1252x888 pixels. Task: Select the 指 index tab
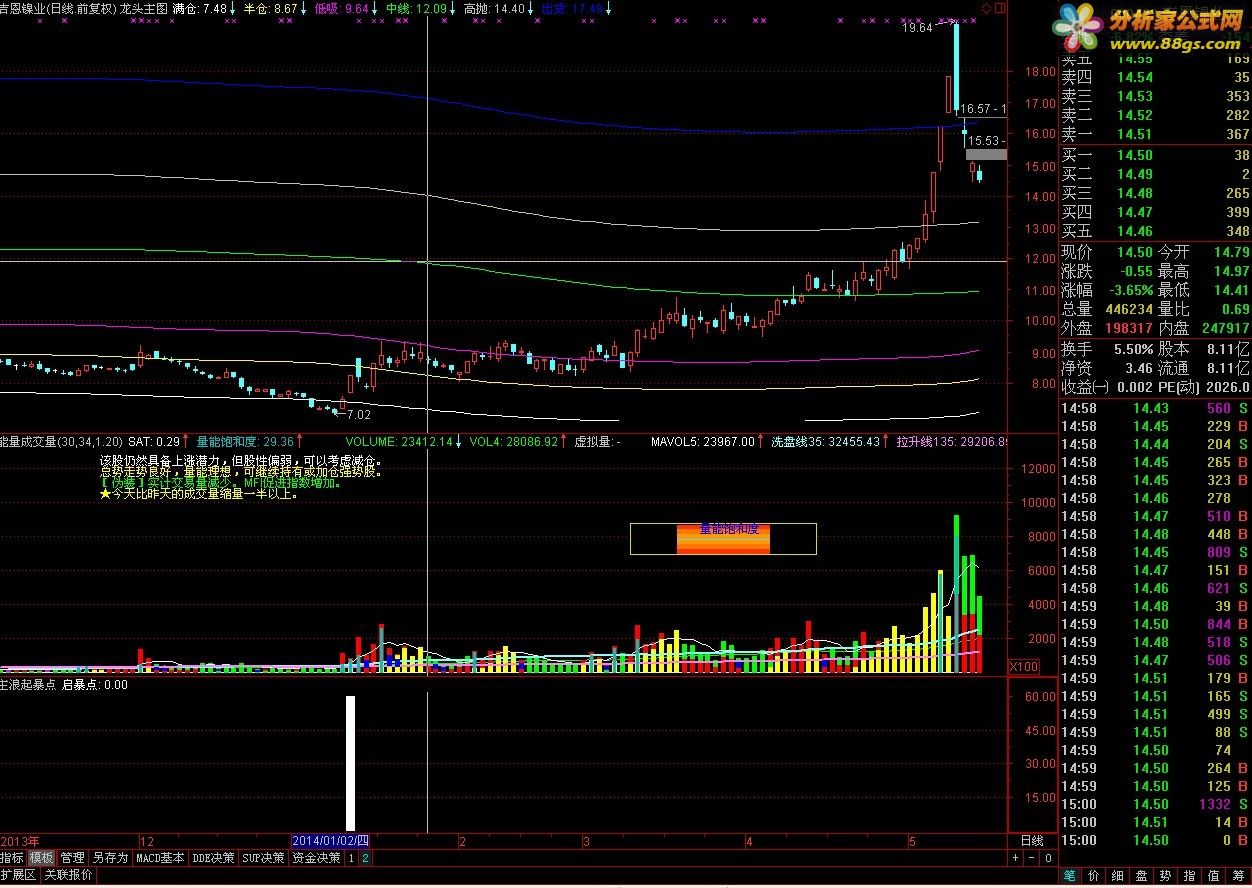(1190, 875)
